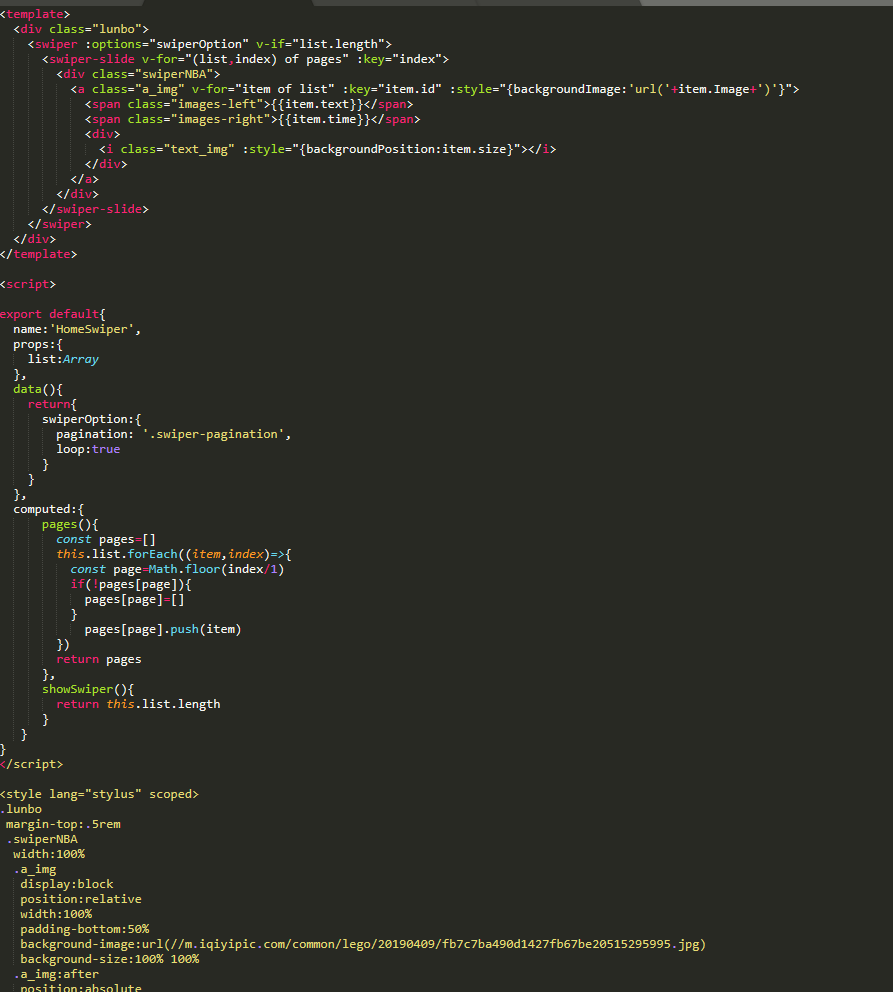Screen dimensions: 893x992
Task: Click the 'const pages=[]' line
Action: [x=106, y=540]
